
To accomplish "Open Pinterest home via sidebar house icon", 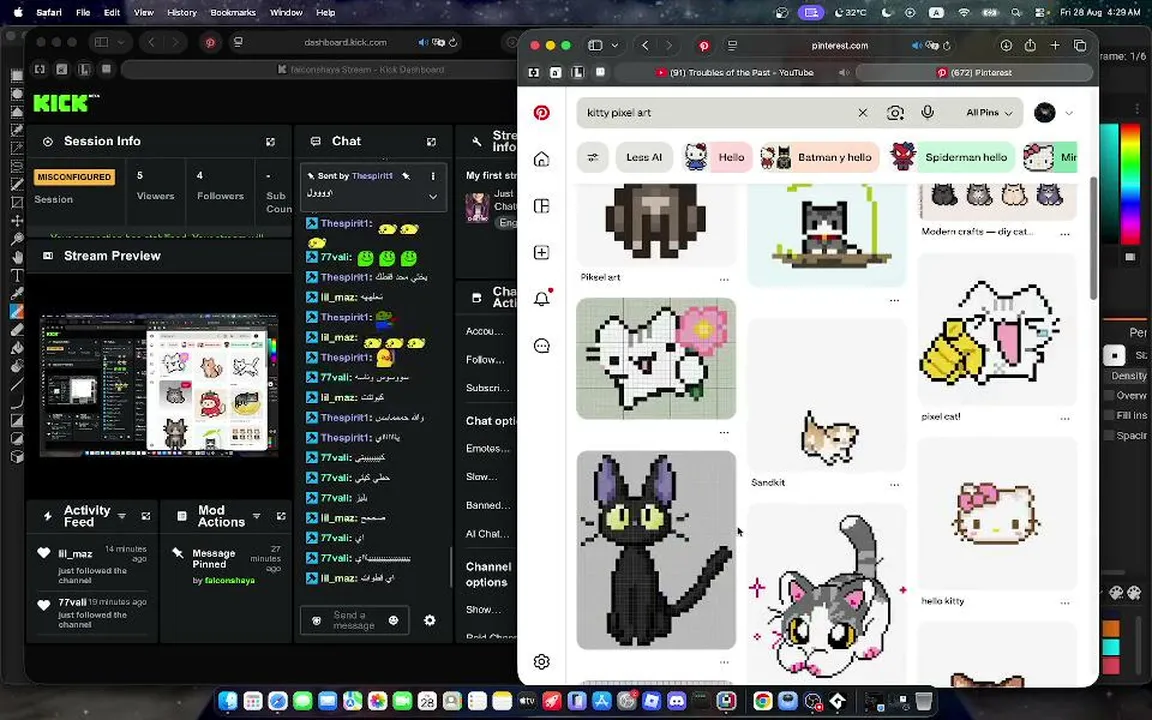I will click(x=541, y=159).
